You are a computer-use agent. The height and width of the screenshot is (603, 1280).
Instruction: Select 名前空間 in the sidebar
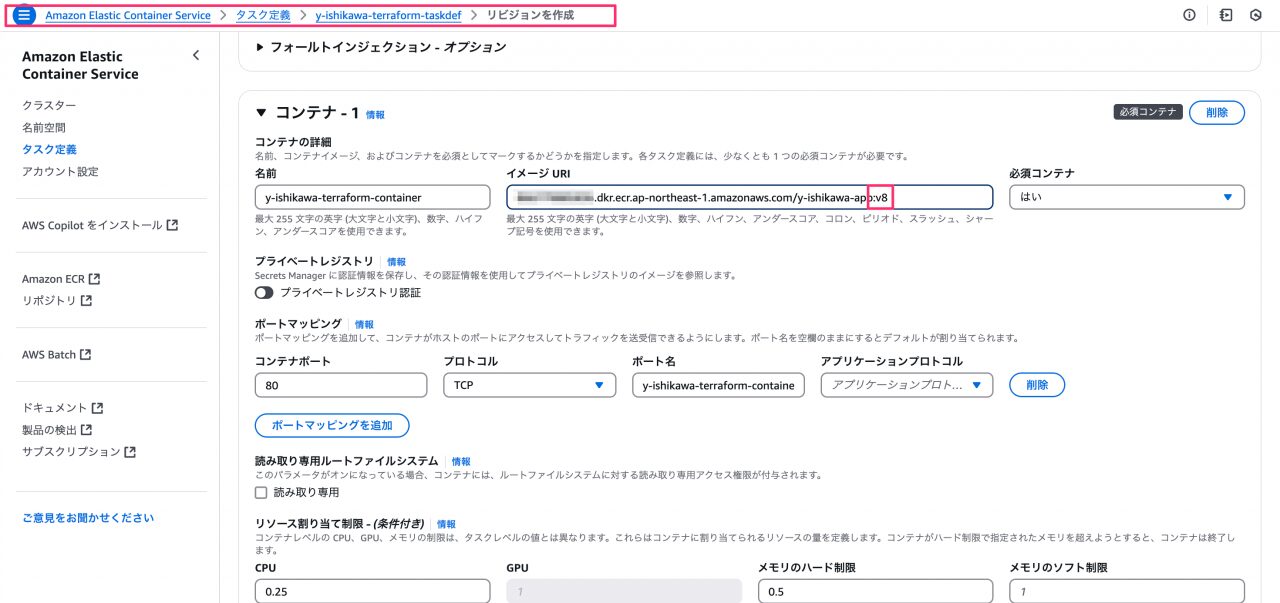(x=44, y=128)
